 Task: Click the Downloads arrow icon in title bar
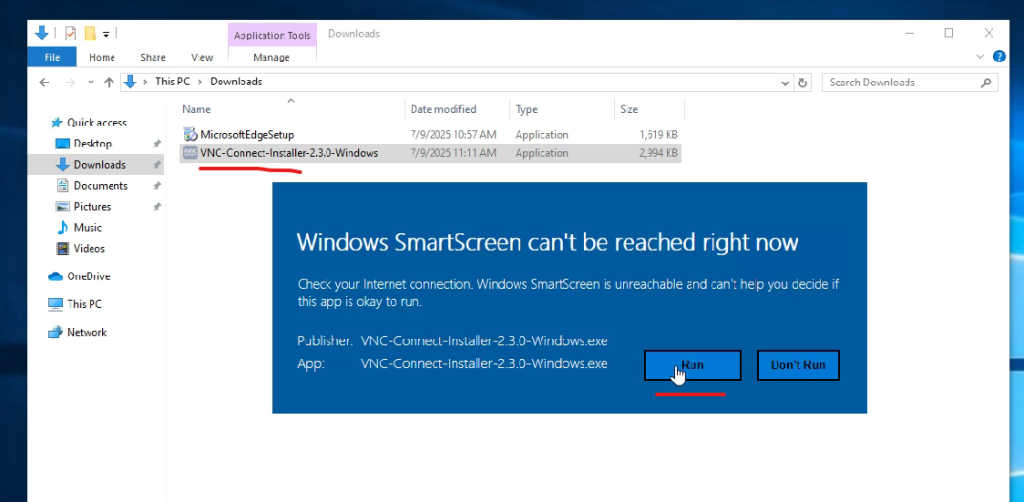tap(42, 33)
